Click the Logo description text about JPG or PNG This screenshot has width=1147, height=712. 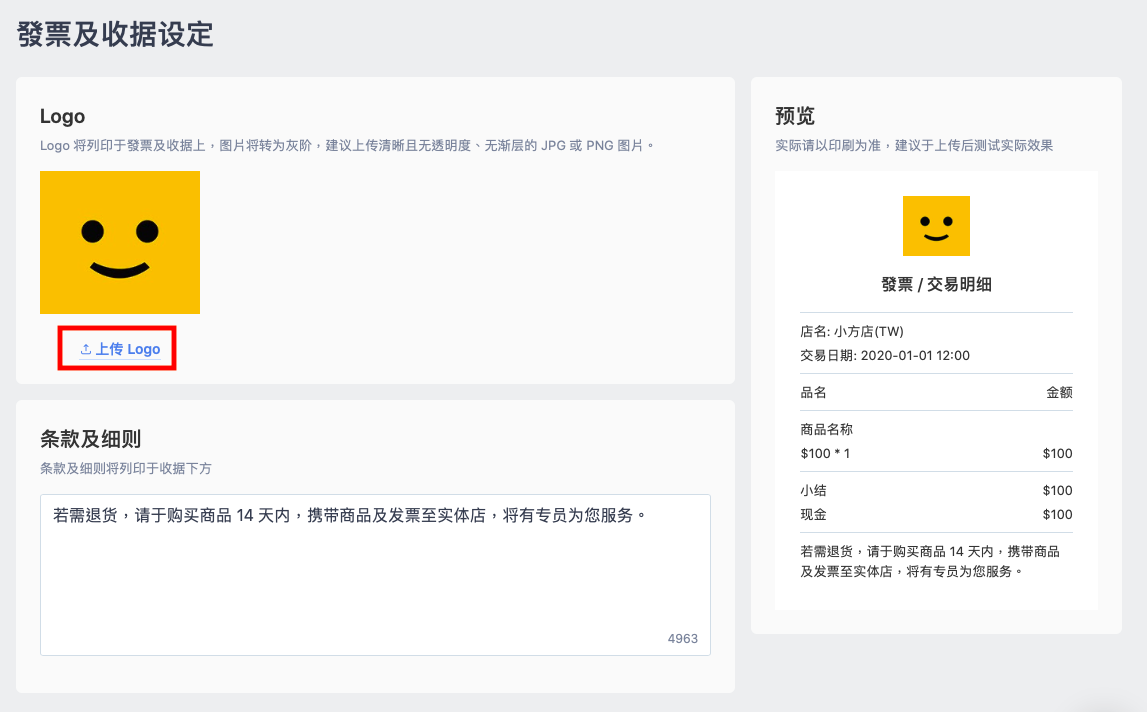click(x=347, y=146)
